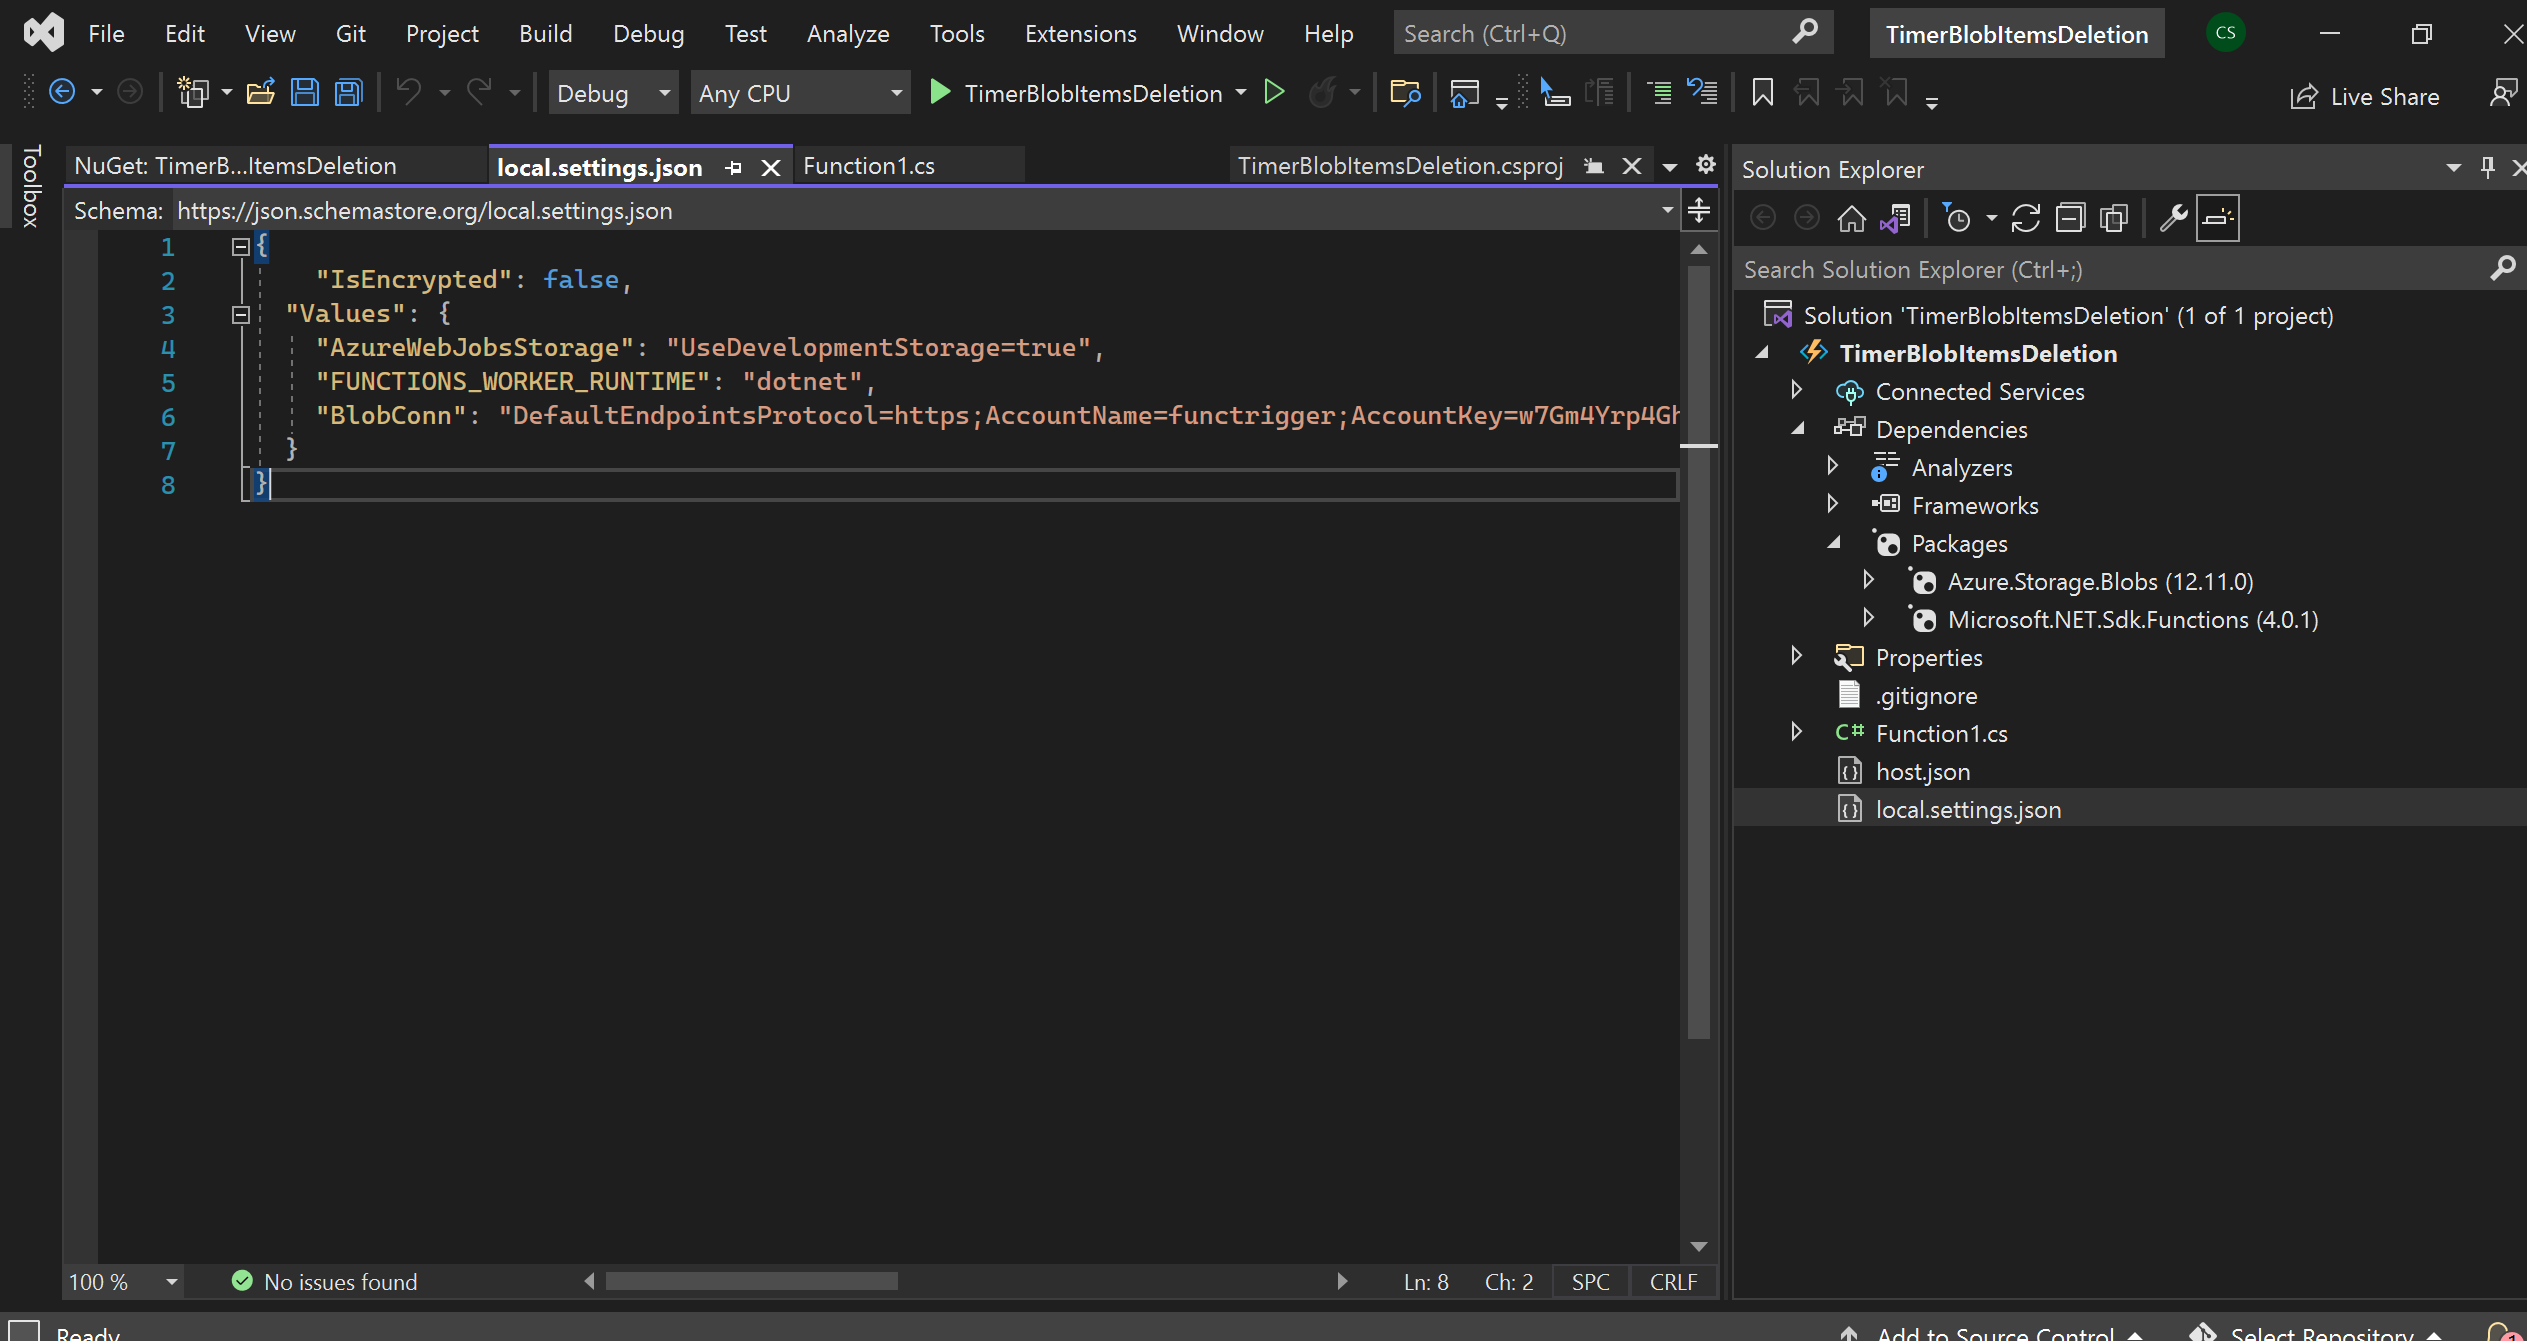Open the Analyze menu
This screenshot has height=1341, width=2527.
pyautogui.click(x=848, y=33)
